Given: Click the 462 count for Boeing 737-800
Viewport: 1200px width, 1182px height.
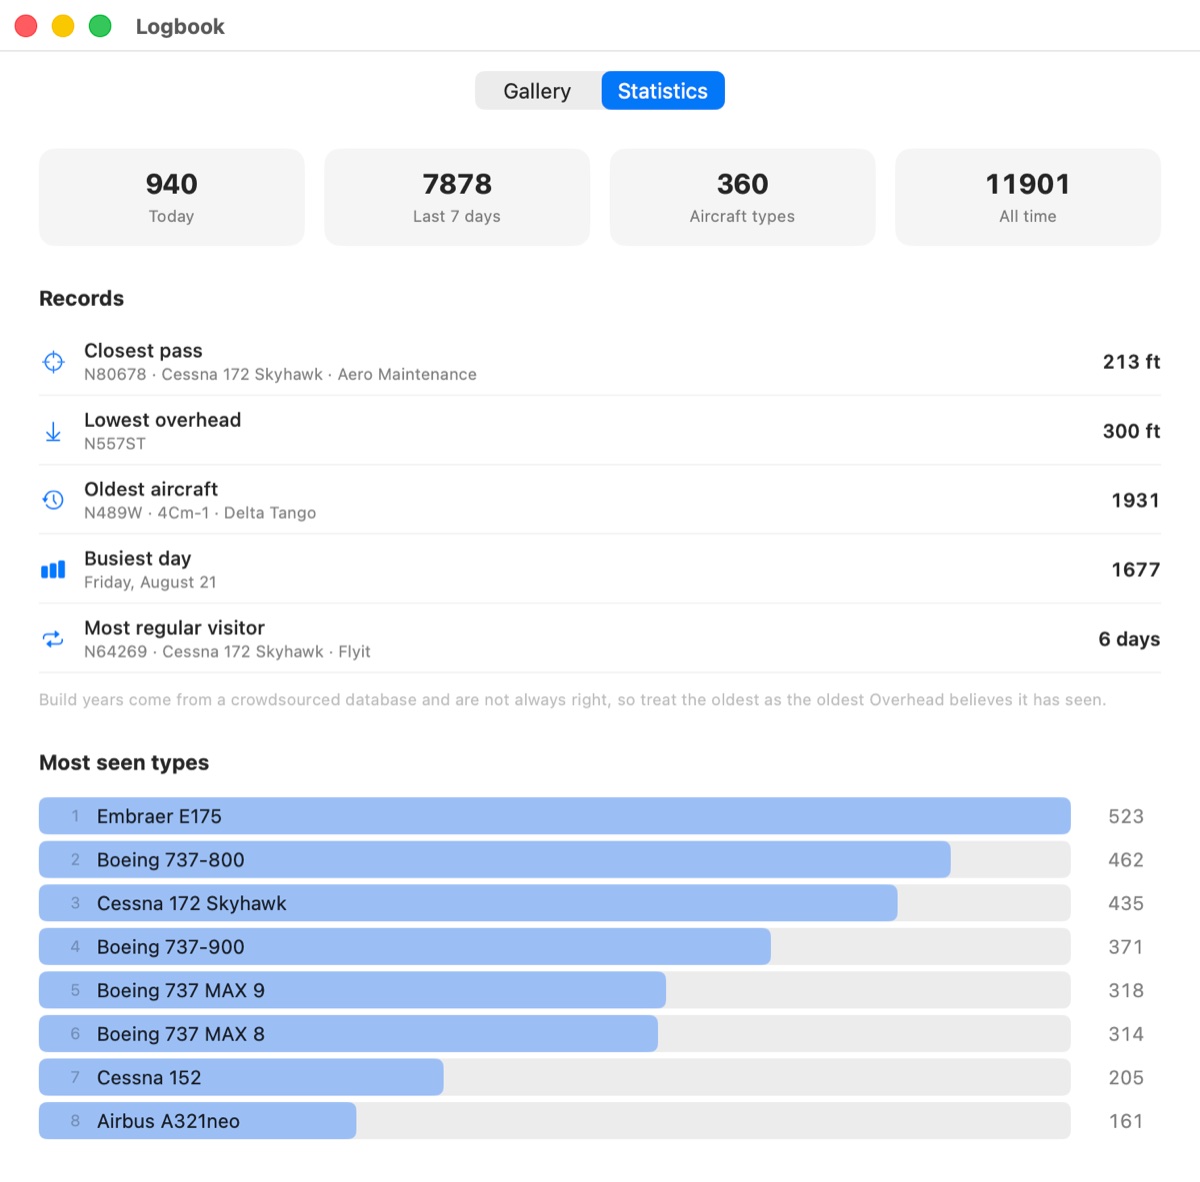Looking at the screenshot, I should point(1126,860).
